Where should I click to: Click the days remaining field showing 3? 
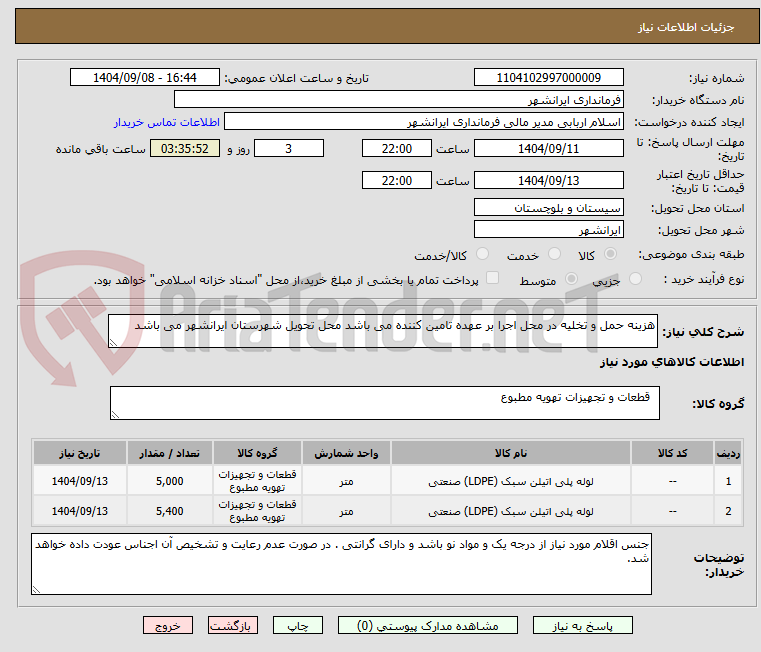point(289,149)
